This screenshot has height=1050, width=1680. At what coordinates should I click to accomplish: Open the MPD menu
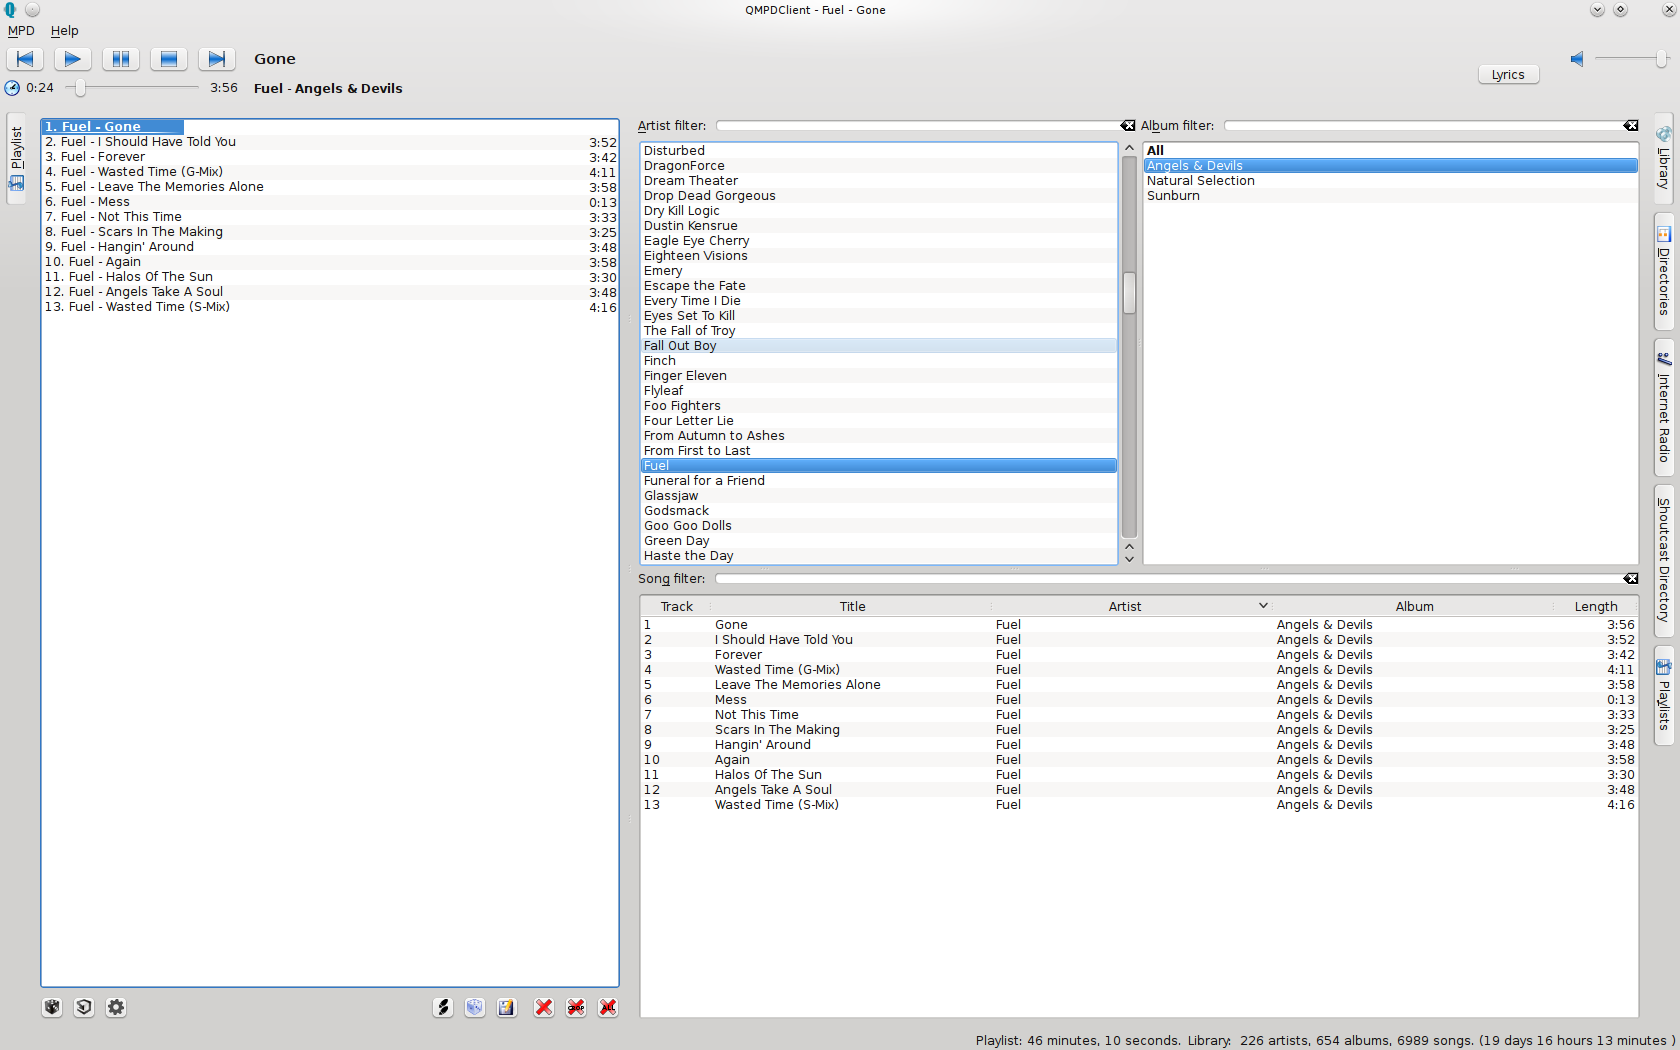(21, 31)
